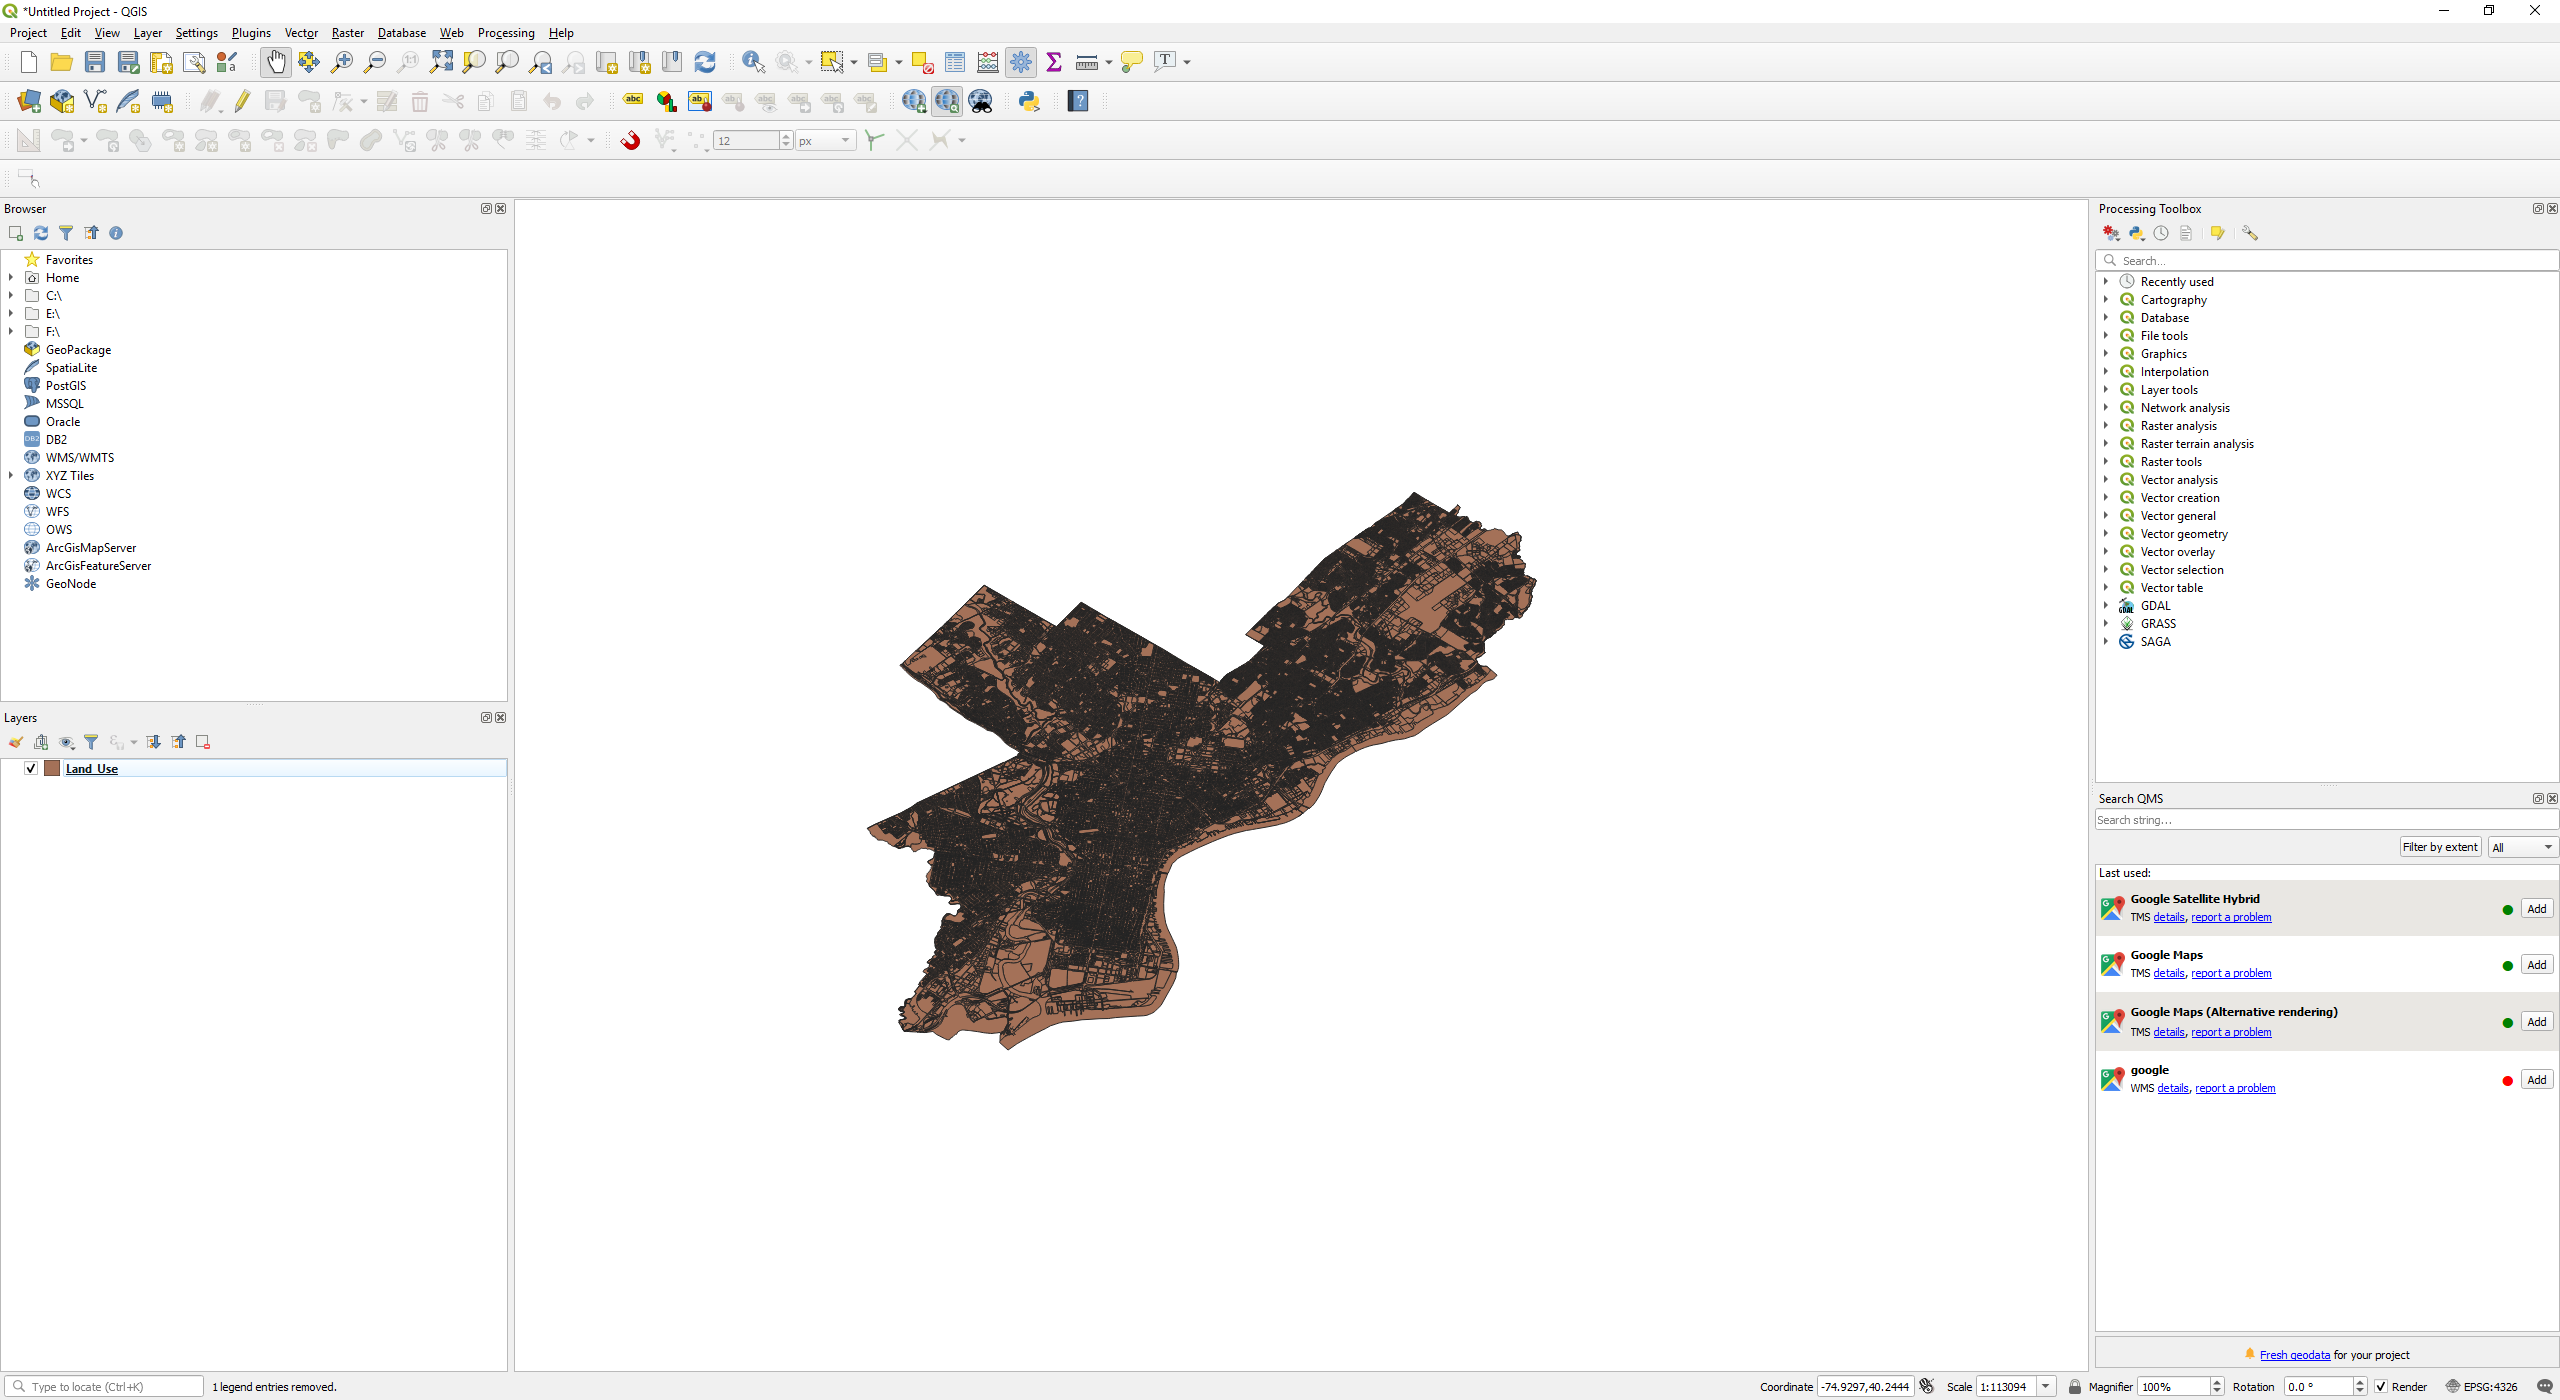
Task: Add the Google Satellite Hybrid layer
Action: coord(2536,909)
